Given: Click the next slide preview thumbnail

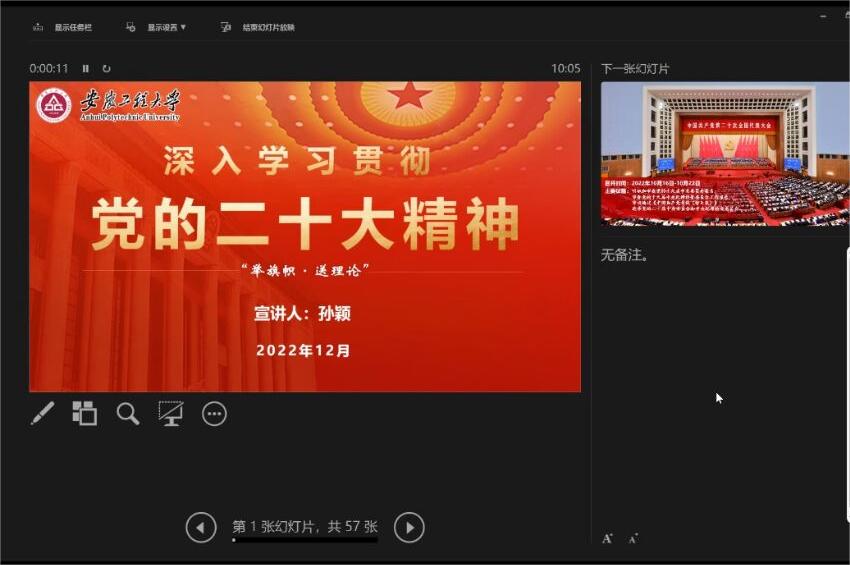Looking at the screenshot, I should (724, 153).
